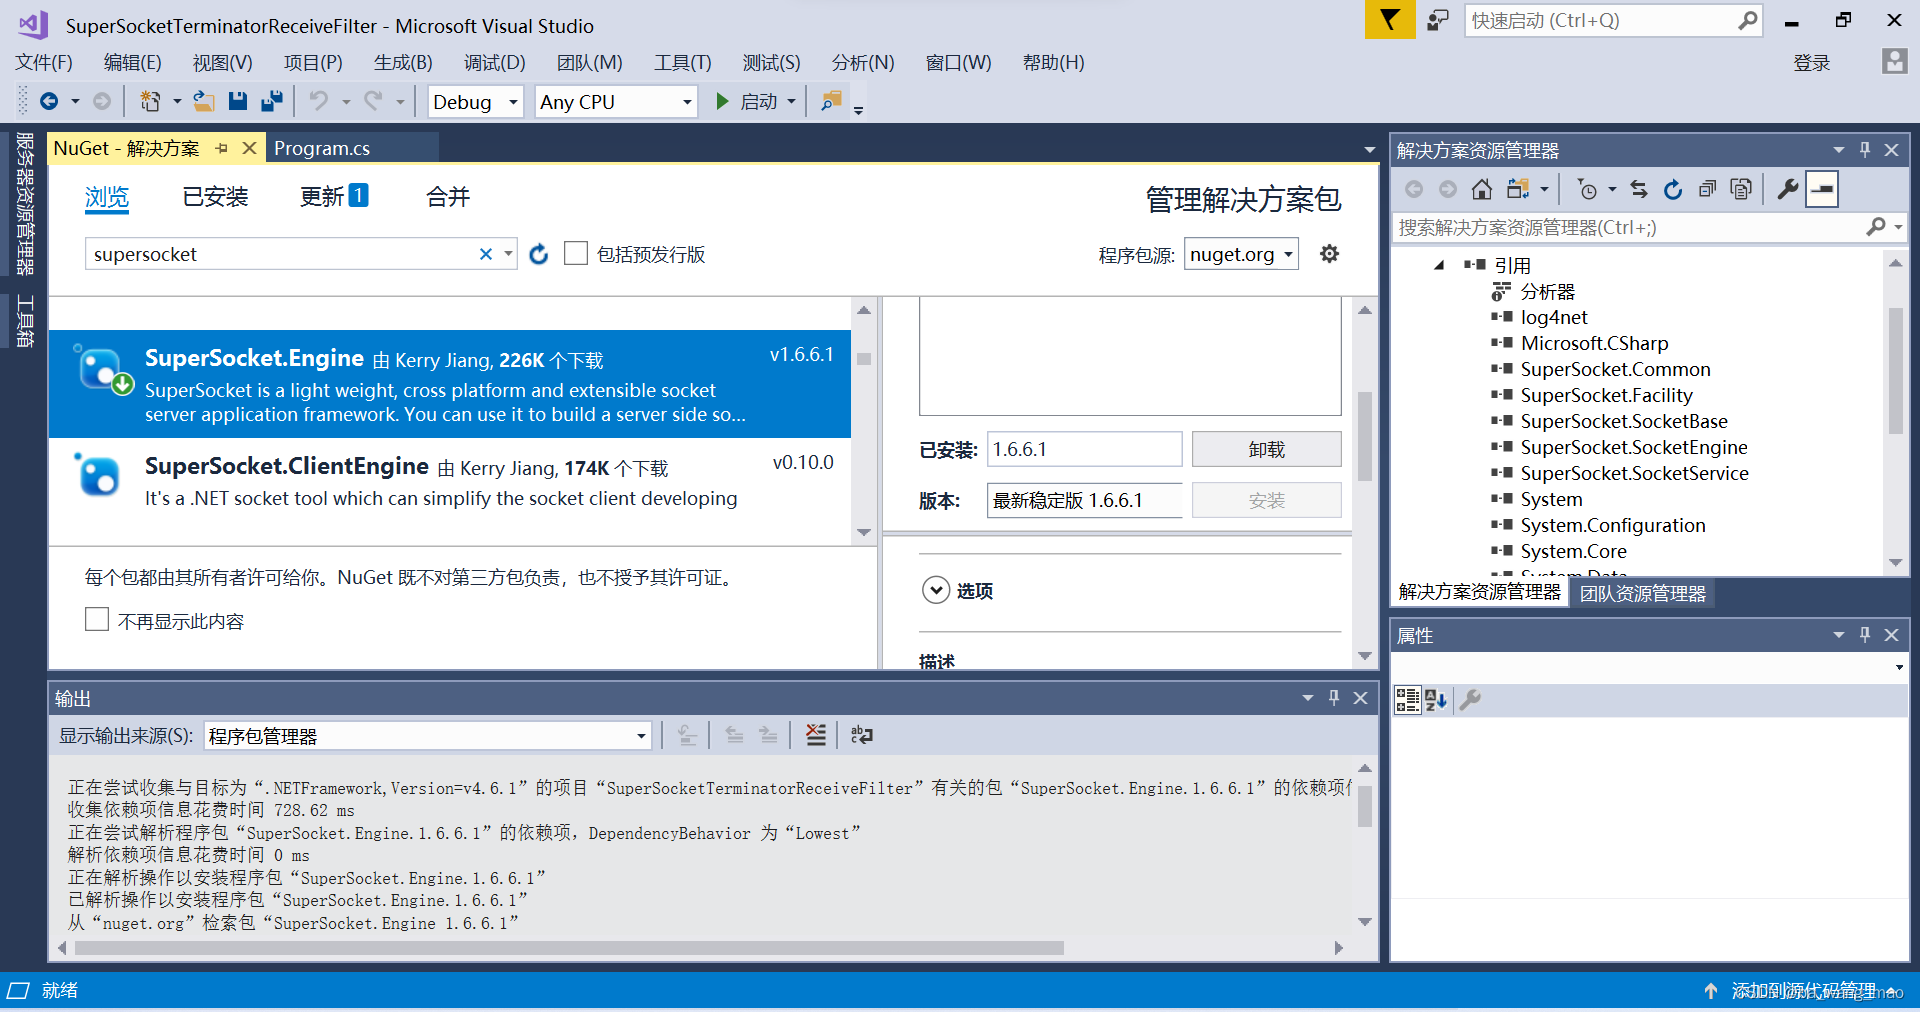Open the Server Explorer side tab

[25, 204]
